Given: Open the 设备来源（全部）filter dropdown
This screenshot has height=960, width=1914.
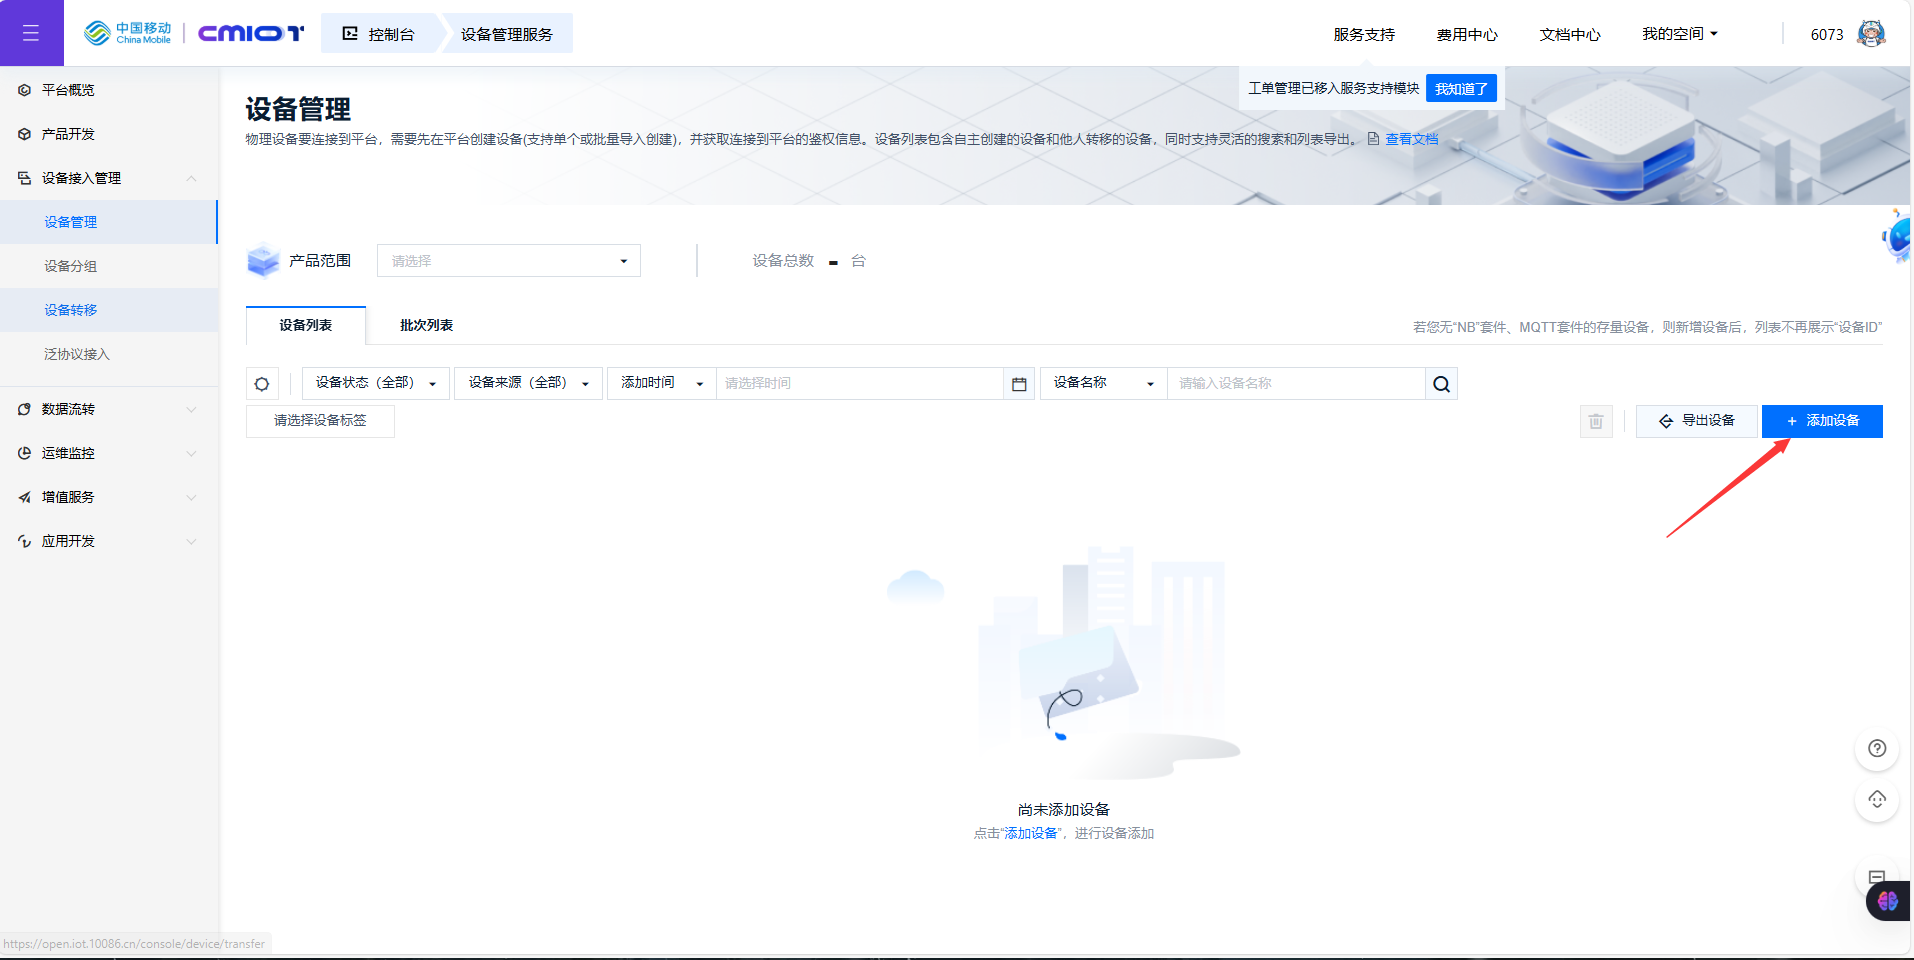Looking at the screenshot, I should (527, 383).
